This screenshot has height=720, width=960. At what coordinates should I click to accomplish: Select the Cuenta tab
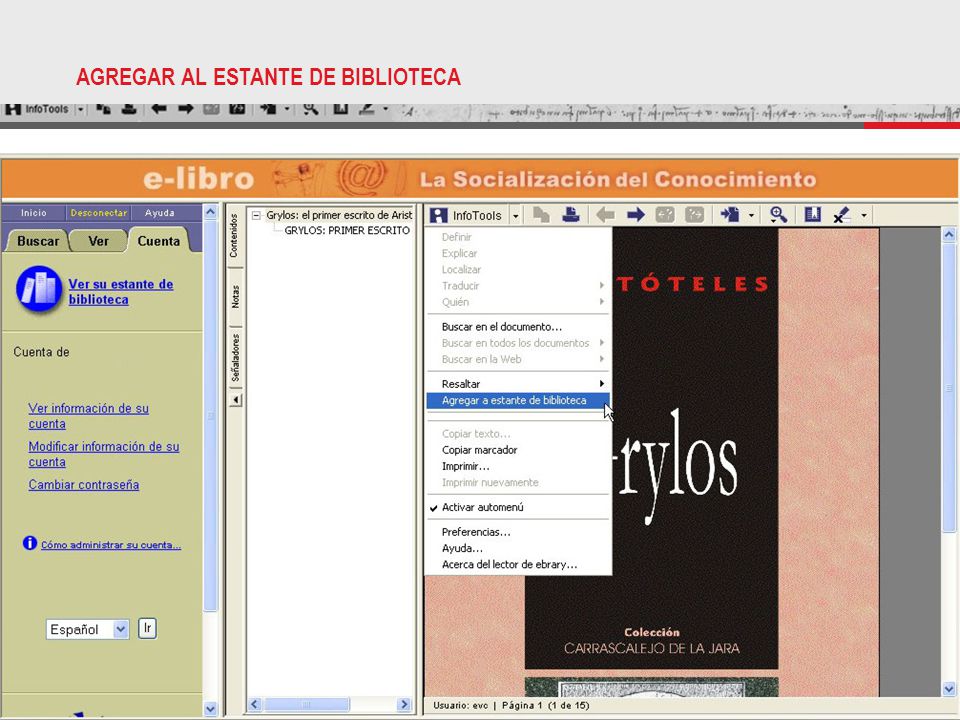point(159,241)
